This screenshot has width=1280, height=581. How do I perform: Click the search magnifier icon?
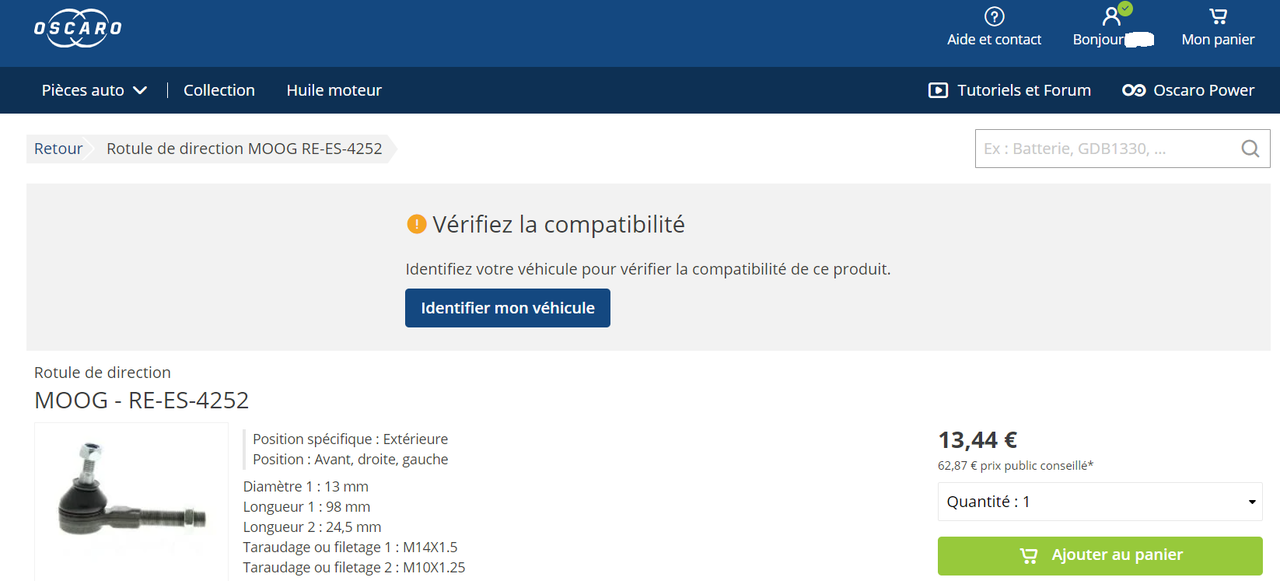coord(1250,149)
